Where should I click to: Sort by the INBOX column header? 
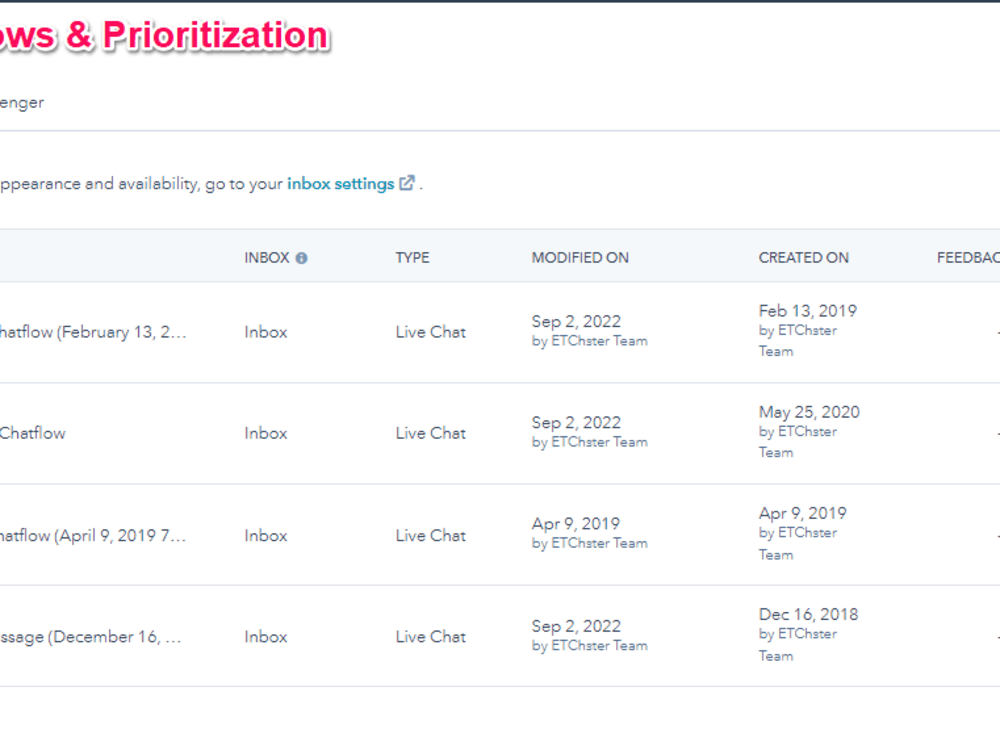(267, 258)
